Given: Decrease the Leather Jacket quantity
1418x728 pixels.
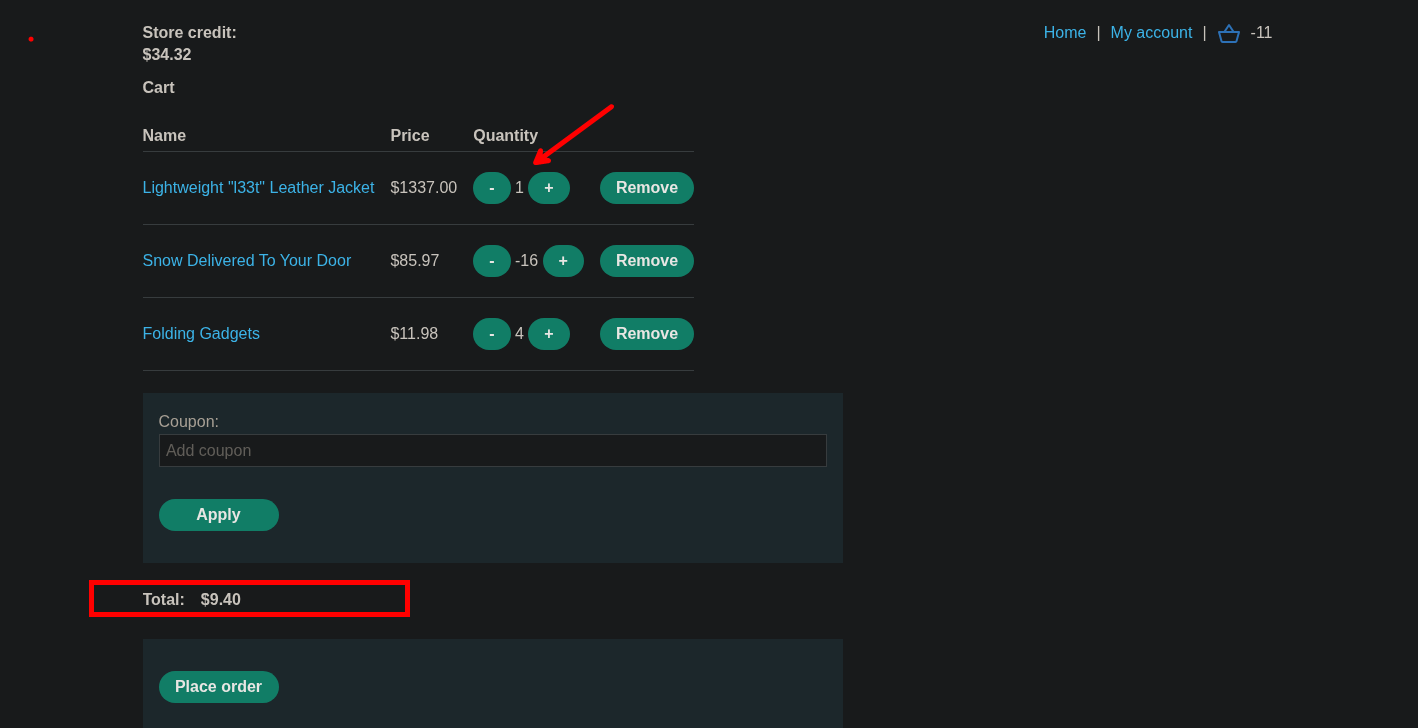Looking at the screenshot, I should click(x=491, y=188).
